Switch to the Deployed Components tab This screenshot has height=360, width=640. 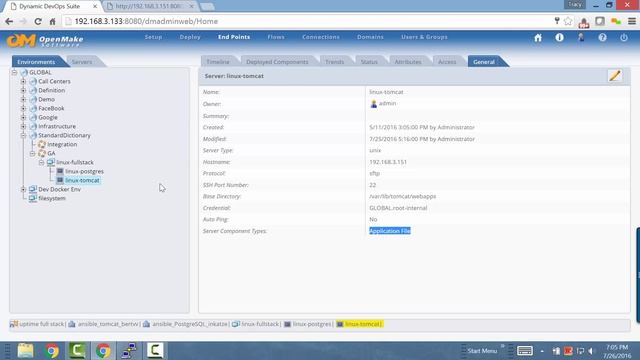point(277,62)
